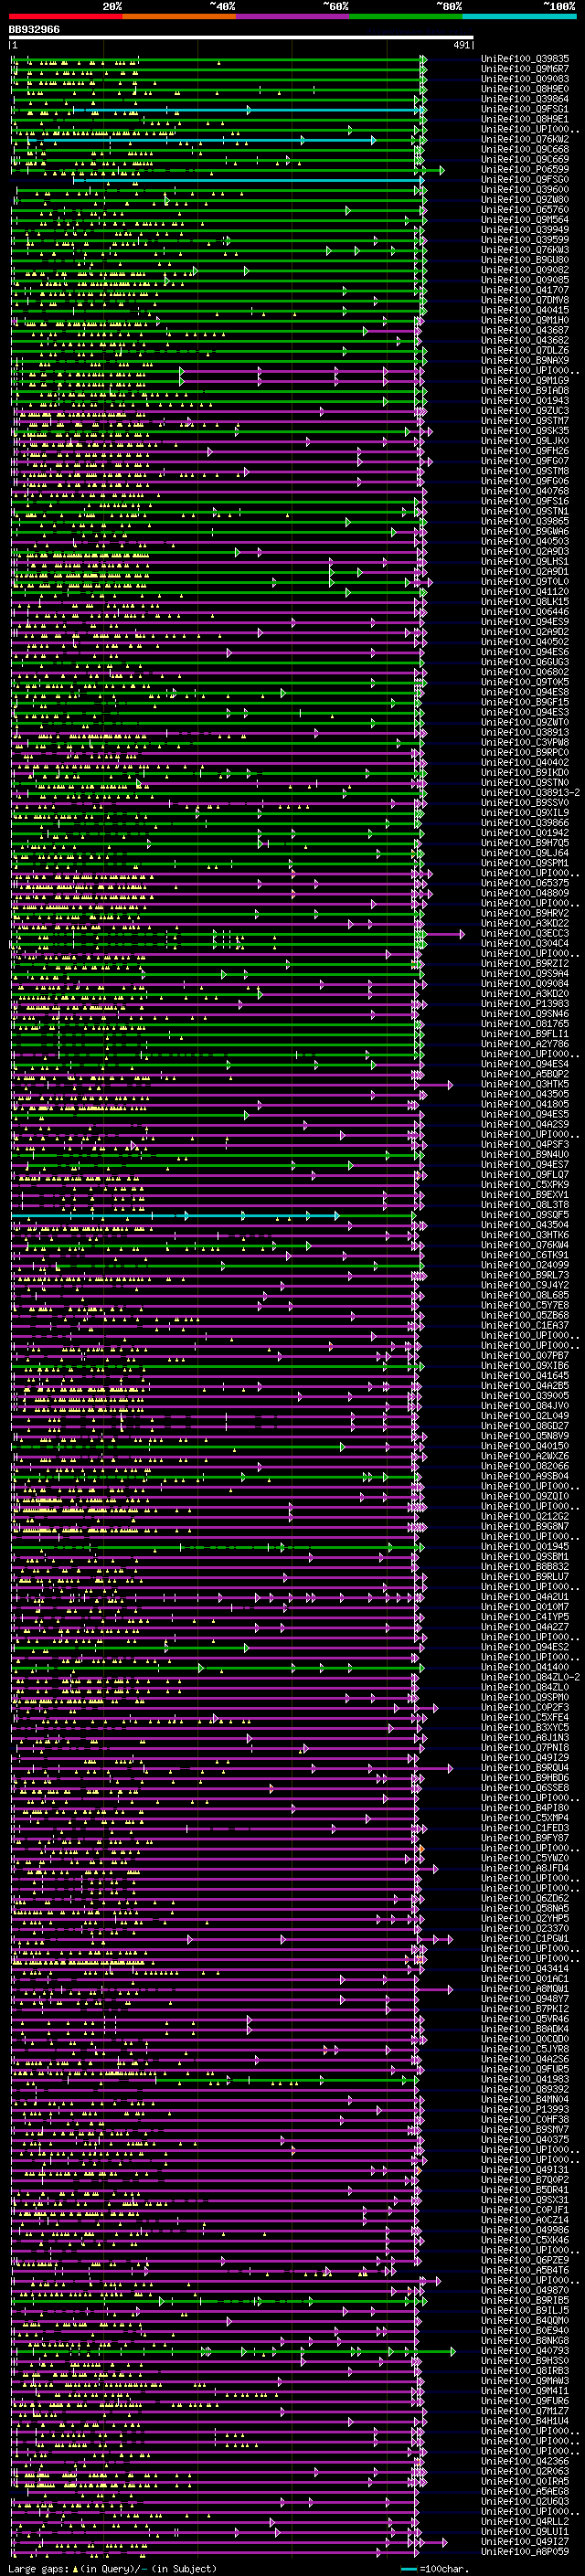The image size is (585, 2576).
Task: Open the UniRef100_Q41805 entry
Action: (525, 1104)
